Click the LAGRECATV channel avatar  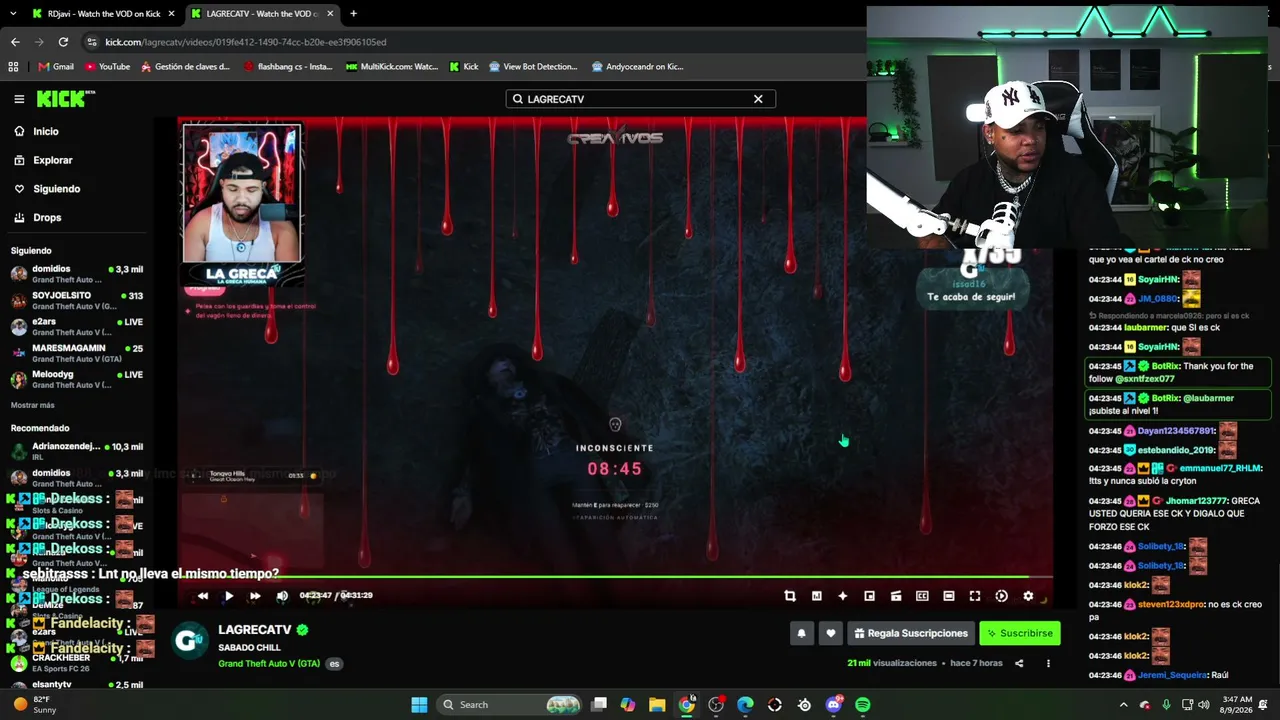pyautogui.click(x=189, y=640)
